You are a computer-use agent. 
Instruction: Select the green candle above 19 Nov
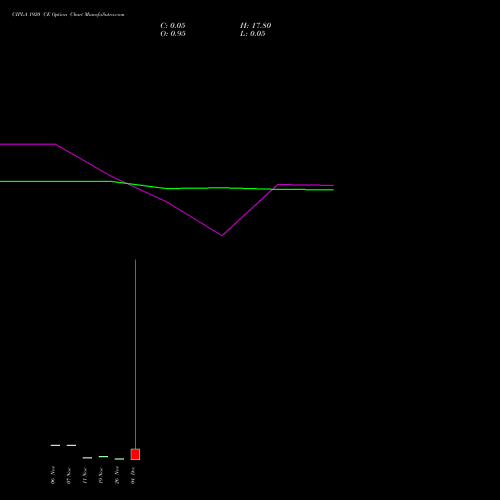(103, 456)
